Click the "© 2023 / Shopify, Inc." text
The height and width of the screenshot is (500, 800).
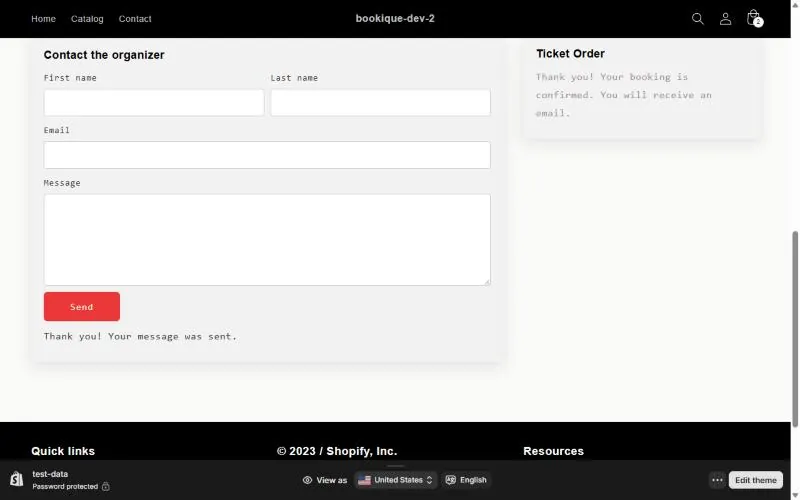coord(337,451)
